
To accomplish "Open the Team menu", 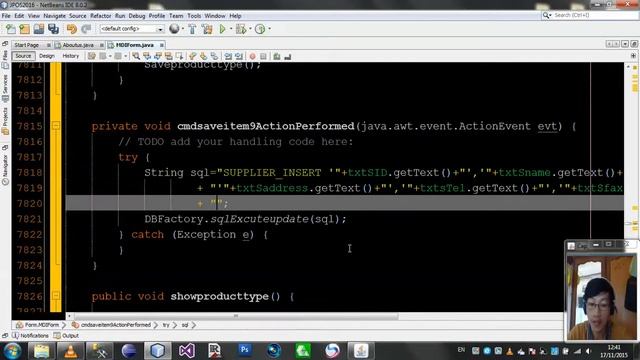I will pyautogui.click(x=176, y=16).
